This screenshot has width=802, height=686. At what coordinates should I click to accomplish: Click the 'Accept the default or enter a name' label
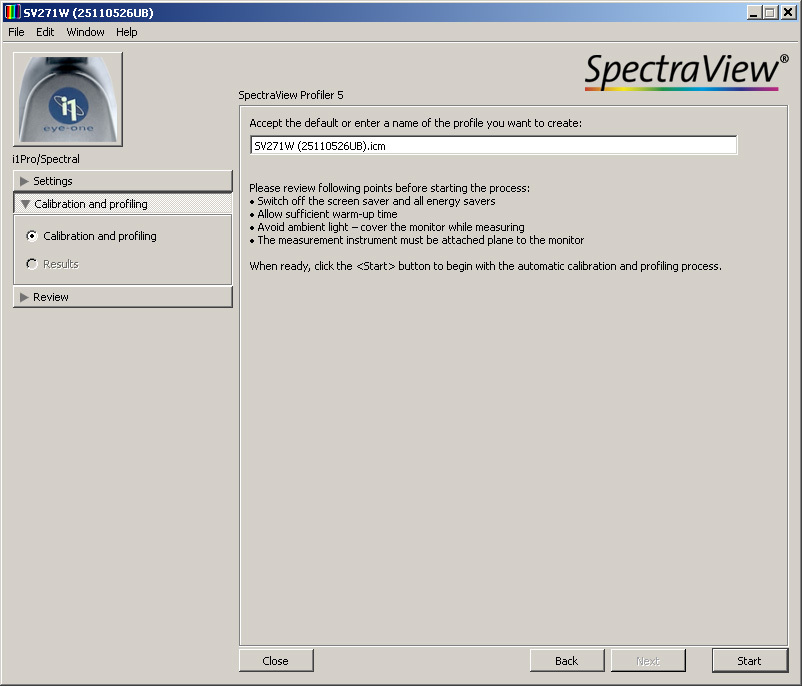pyautogui.click(x=415, y=123)
